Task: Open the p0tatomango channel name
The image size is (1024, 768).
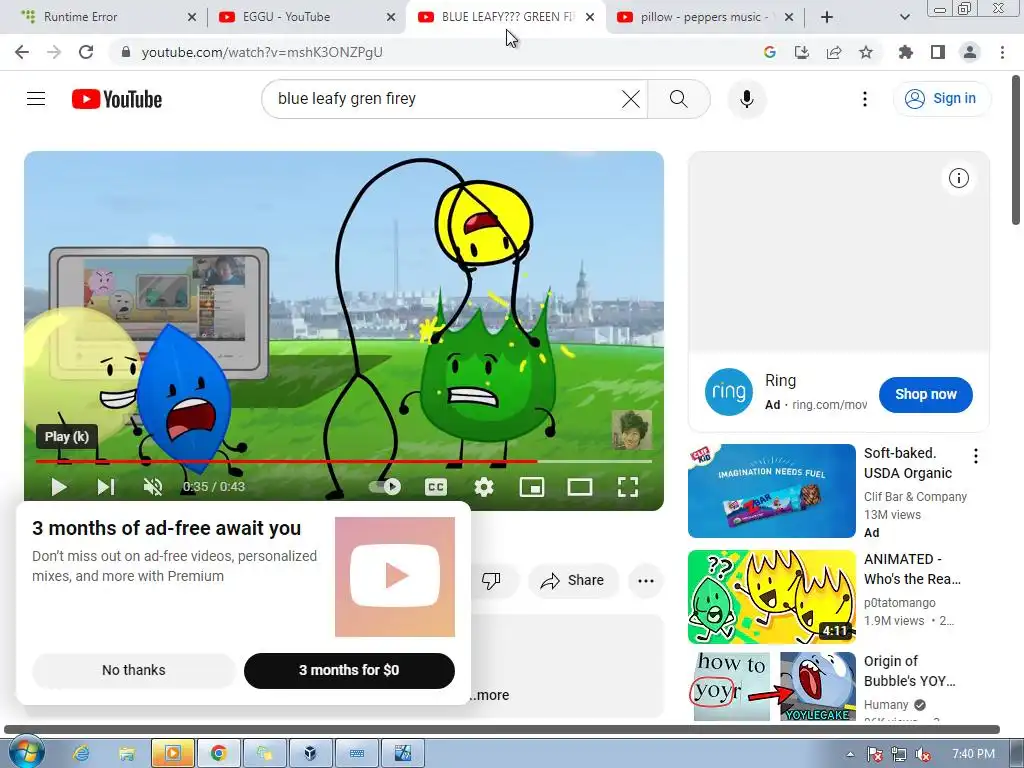Action: click(x=899, y=602)
